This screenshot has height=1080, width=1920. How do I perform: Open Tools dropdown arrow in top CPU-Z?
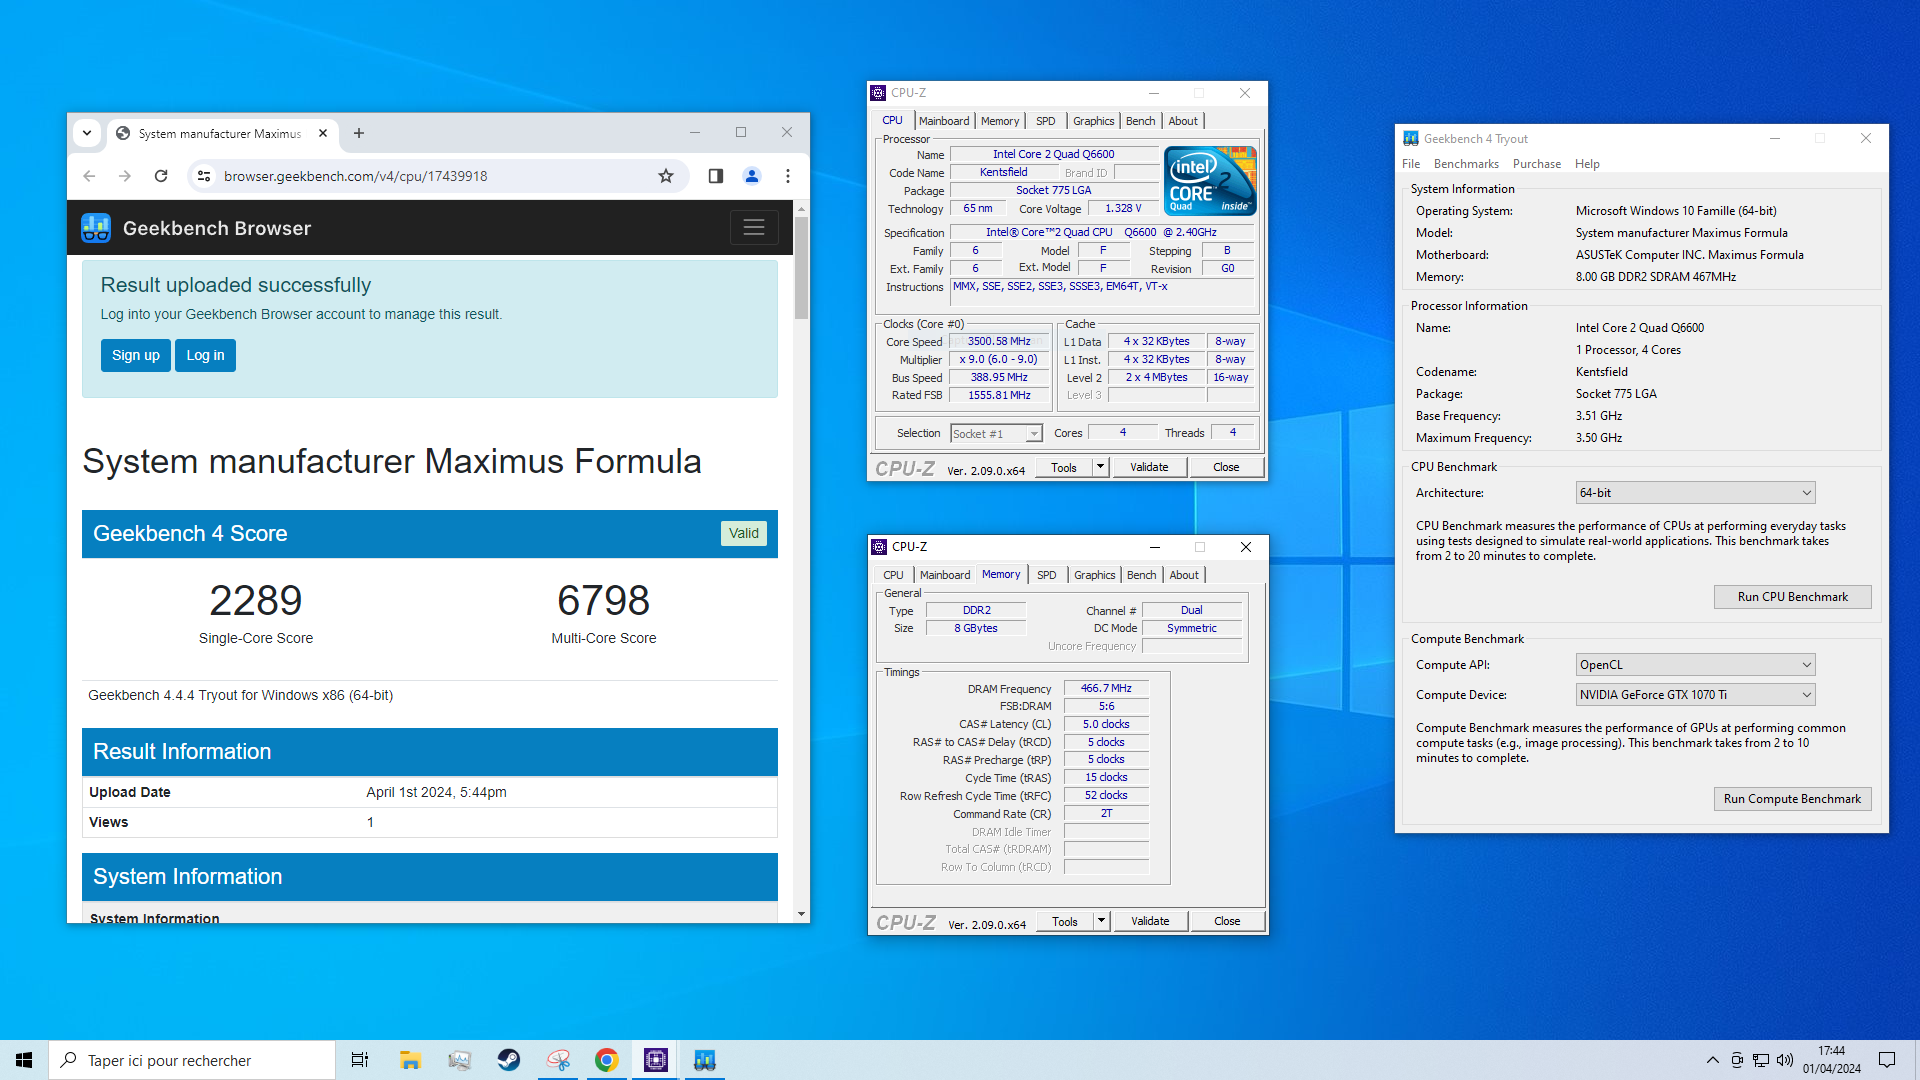click(1100, 467)
